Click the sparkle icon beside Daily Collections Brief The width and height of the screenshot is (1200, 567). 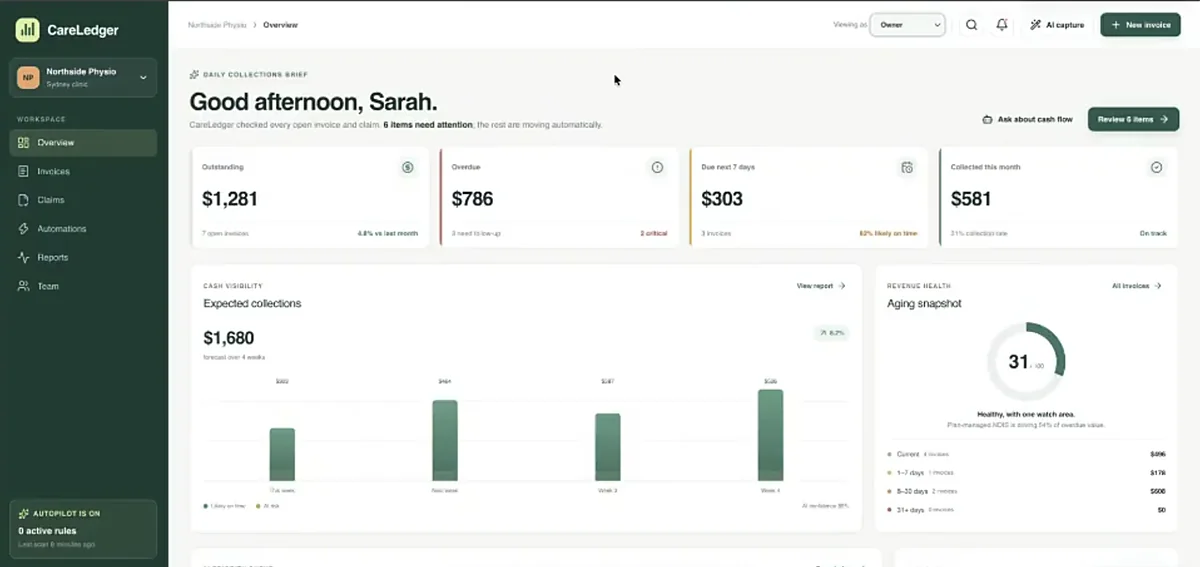tap(194, 74)
